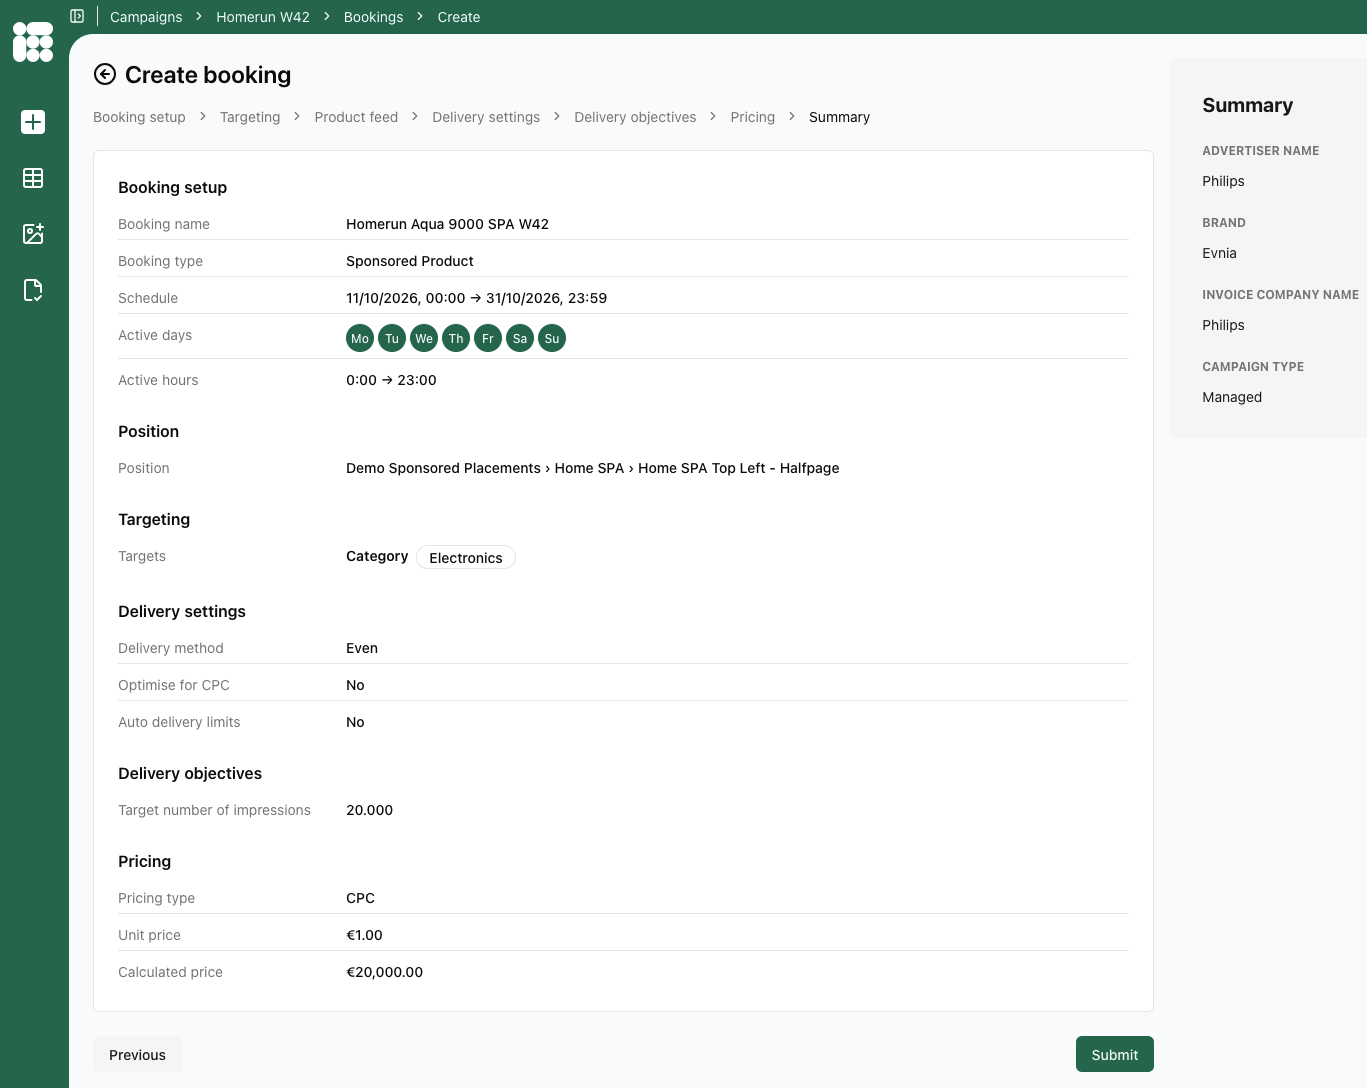Click the Even delivery method value

[x=362, y=648]
